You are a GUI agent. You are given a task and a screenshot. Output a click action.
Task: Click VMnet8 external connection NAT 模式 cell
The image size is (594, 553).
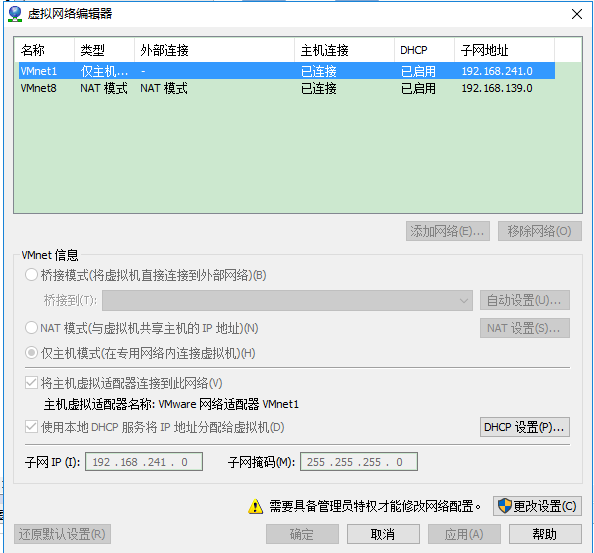pyautogui.click(x=164, y=88)
